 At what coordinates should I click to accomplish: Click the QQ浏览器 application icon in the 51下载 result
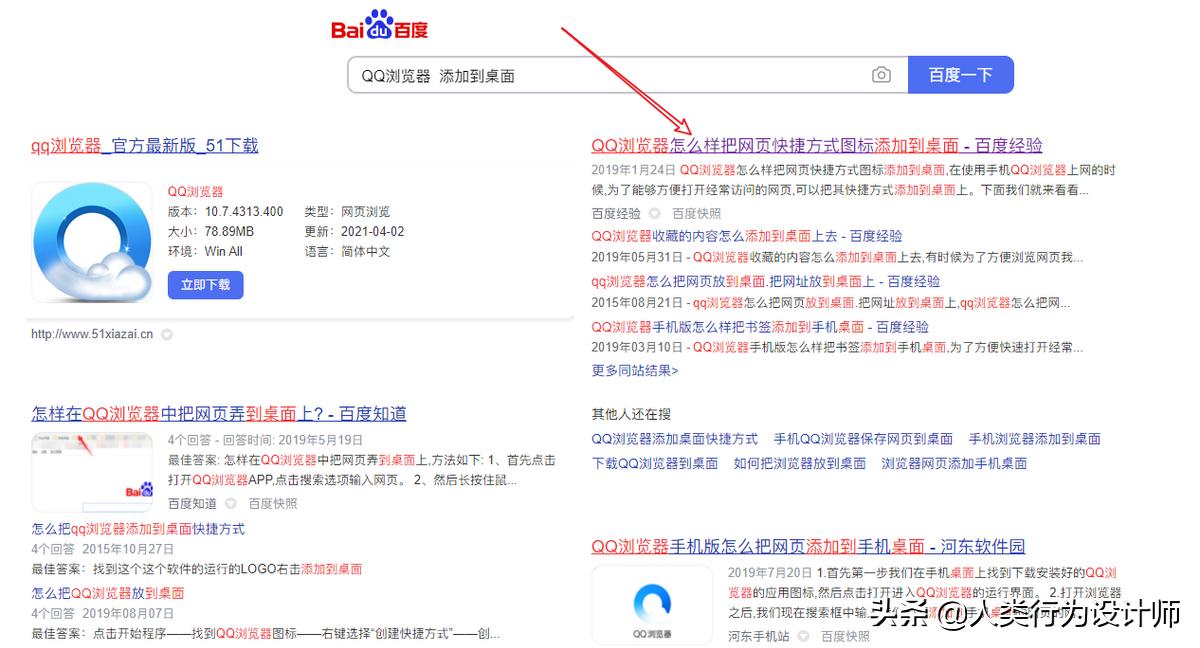(x=92, y=244)
